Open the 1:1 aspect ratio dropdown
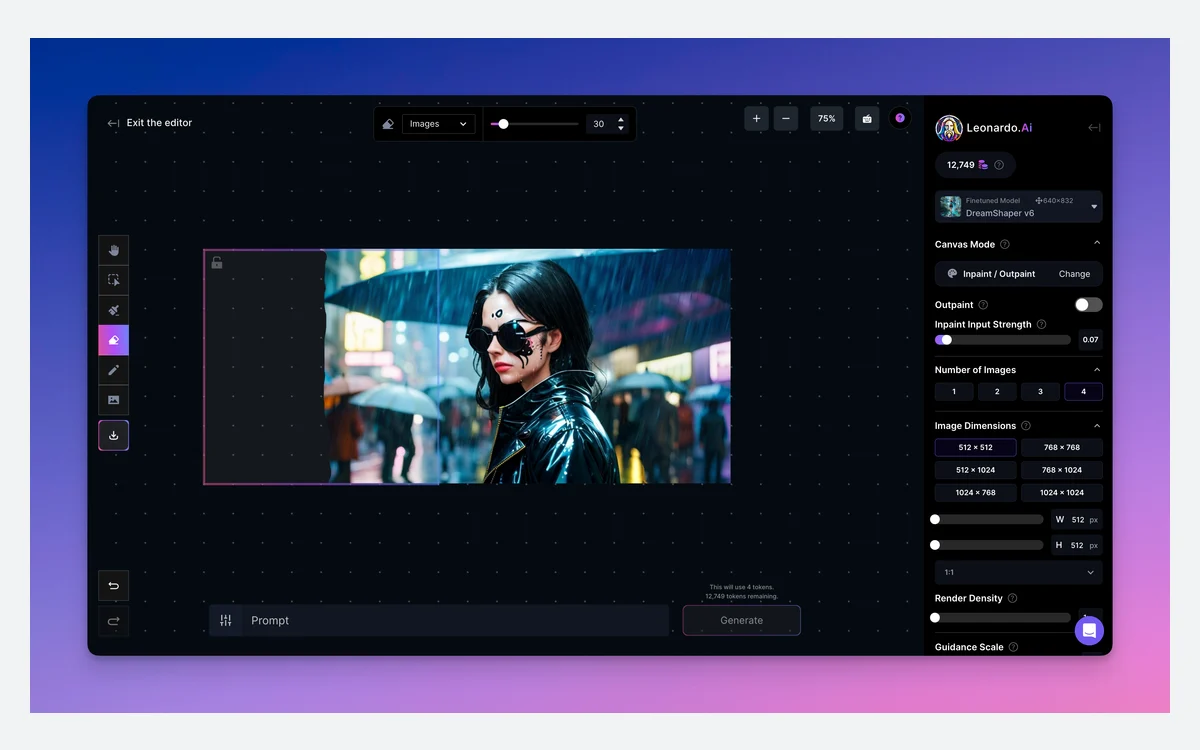1200x750 pixels. pyautogui.click(x=1018, y=572)
